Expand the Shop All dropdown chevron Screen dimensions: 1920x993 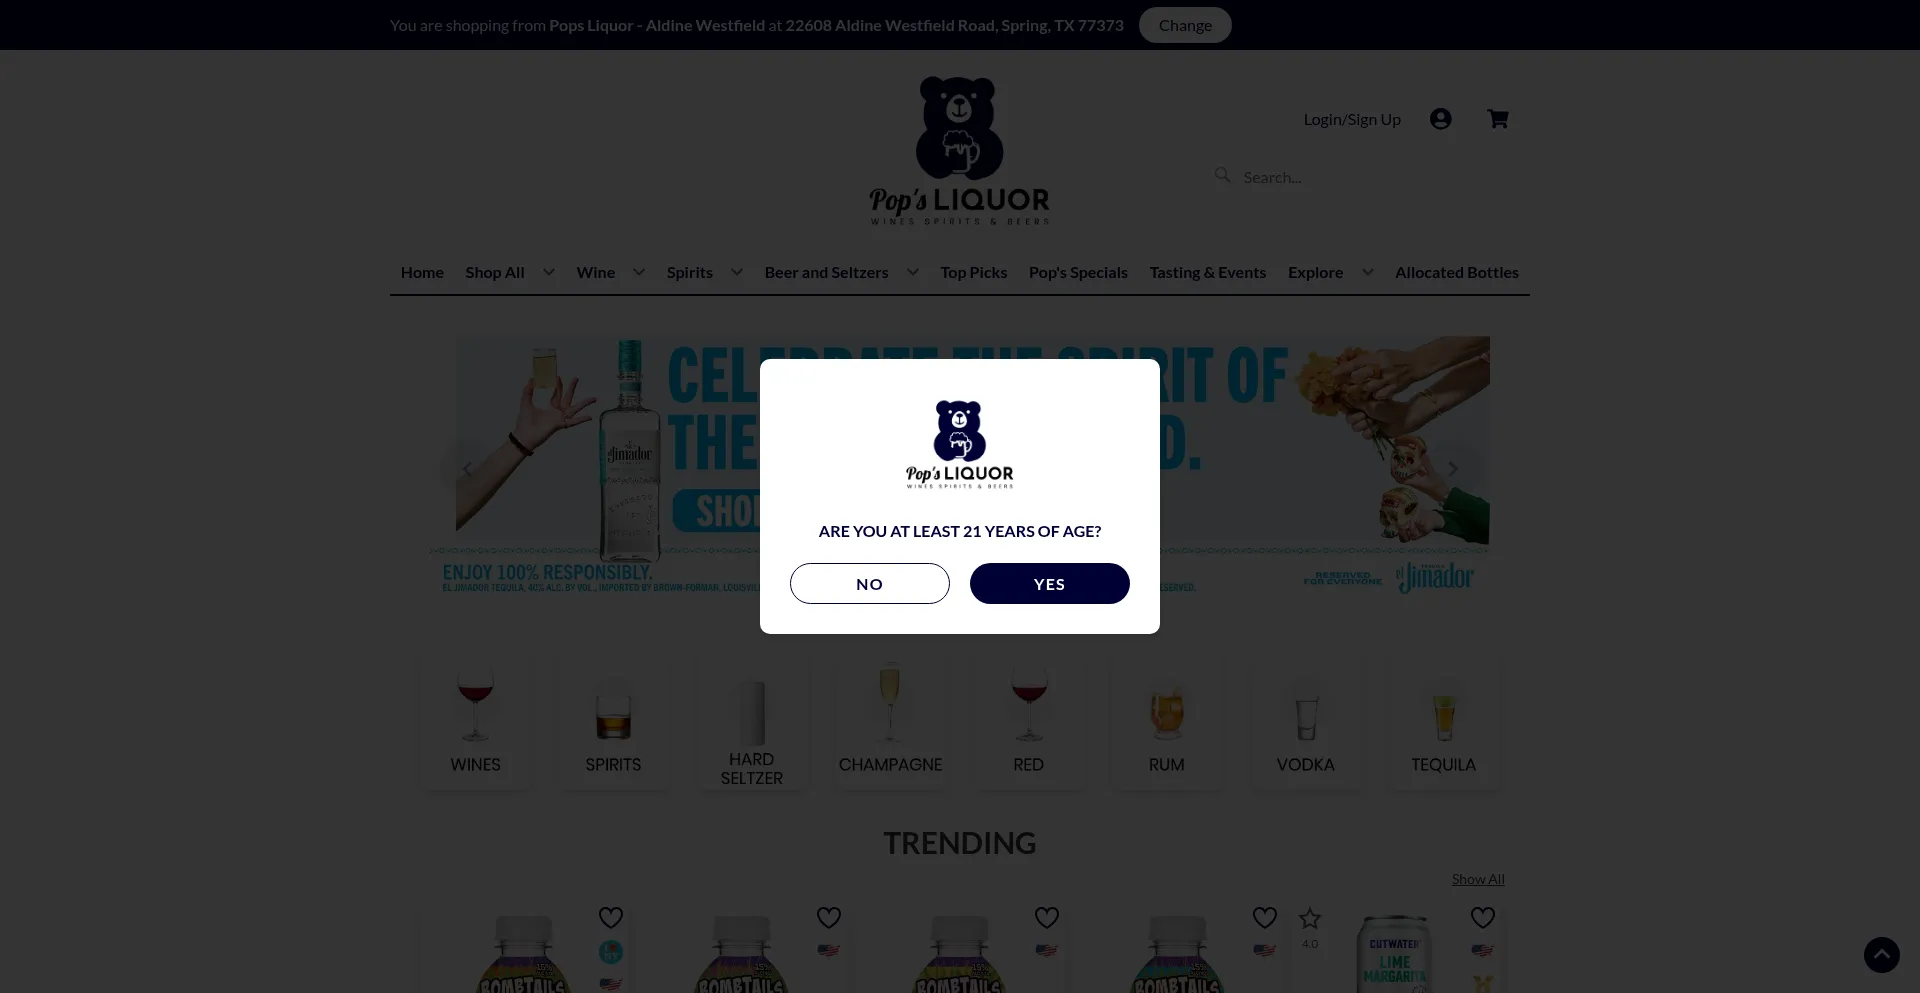click(x=548, y=272)
